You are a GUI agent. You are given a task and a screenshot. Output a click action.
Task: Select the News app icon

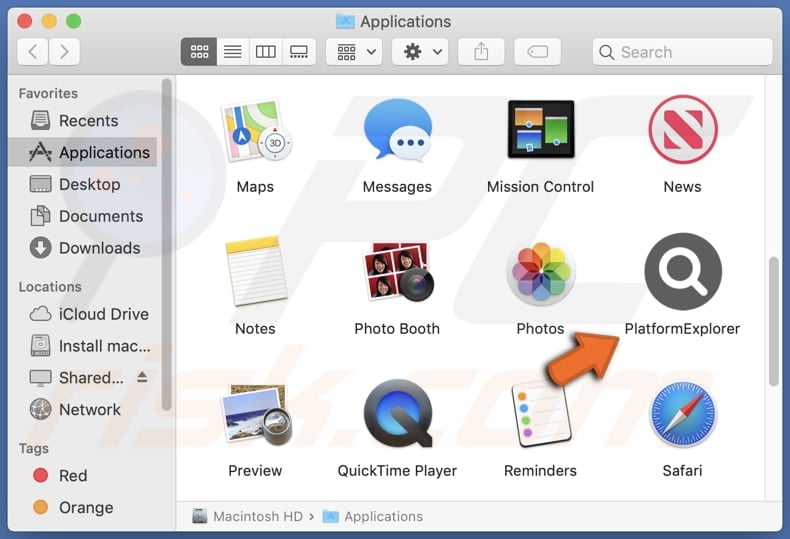point(683,129)
